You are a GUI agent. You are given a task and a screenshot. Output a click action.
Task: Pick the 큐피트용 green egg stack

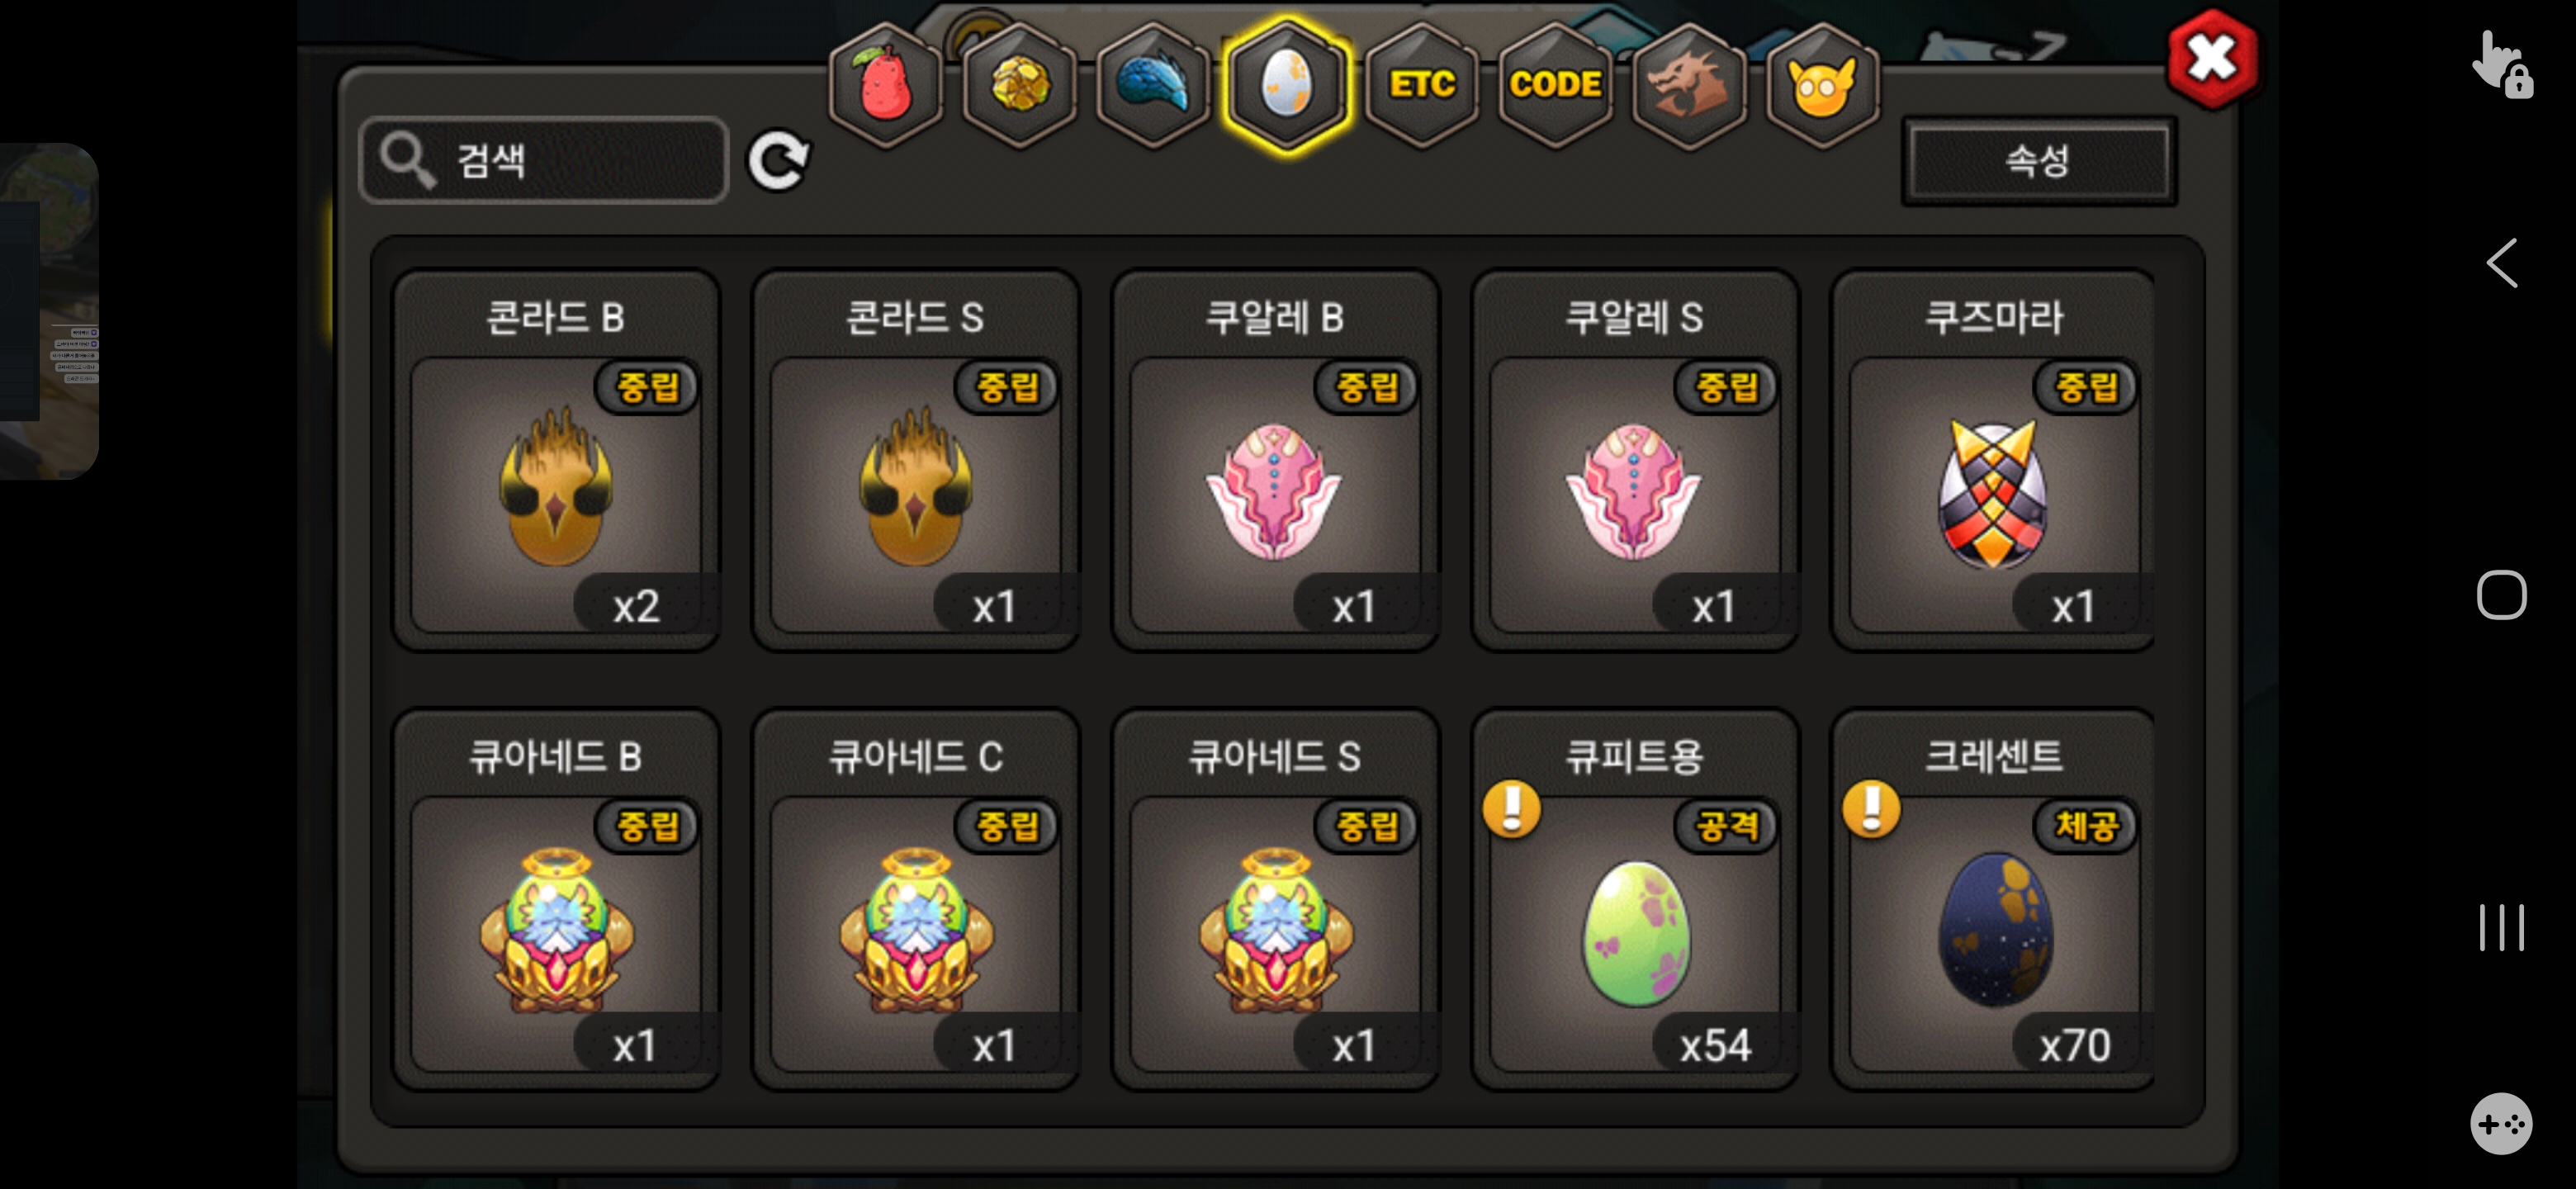pyautogui.click(x=1635, y=900)
